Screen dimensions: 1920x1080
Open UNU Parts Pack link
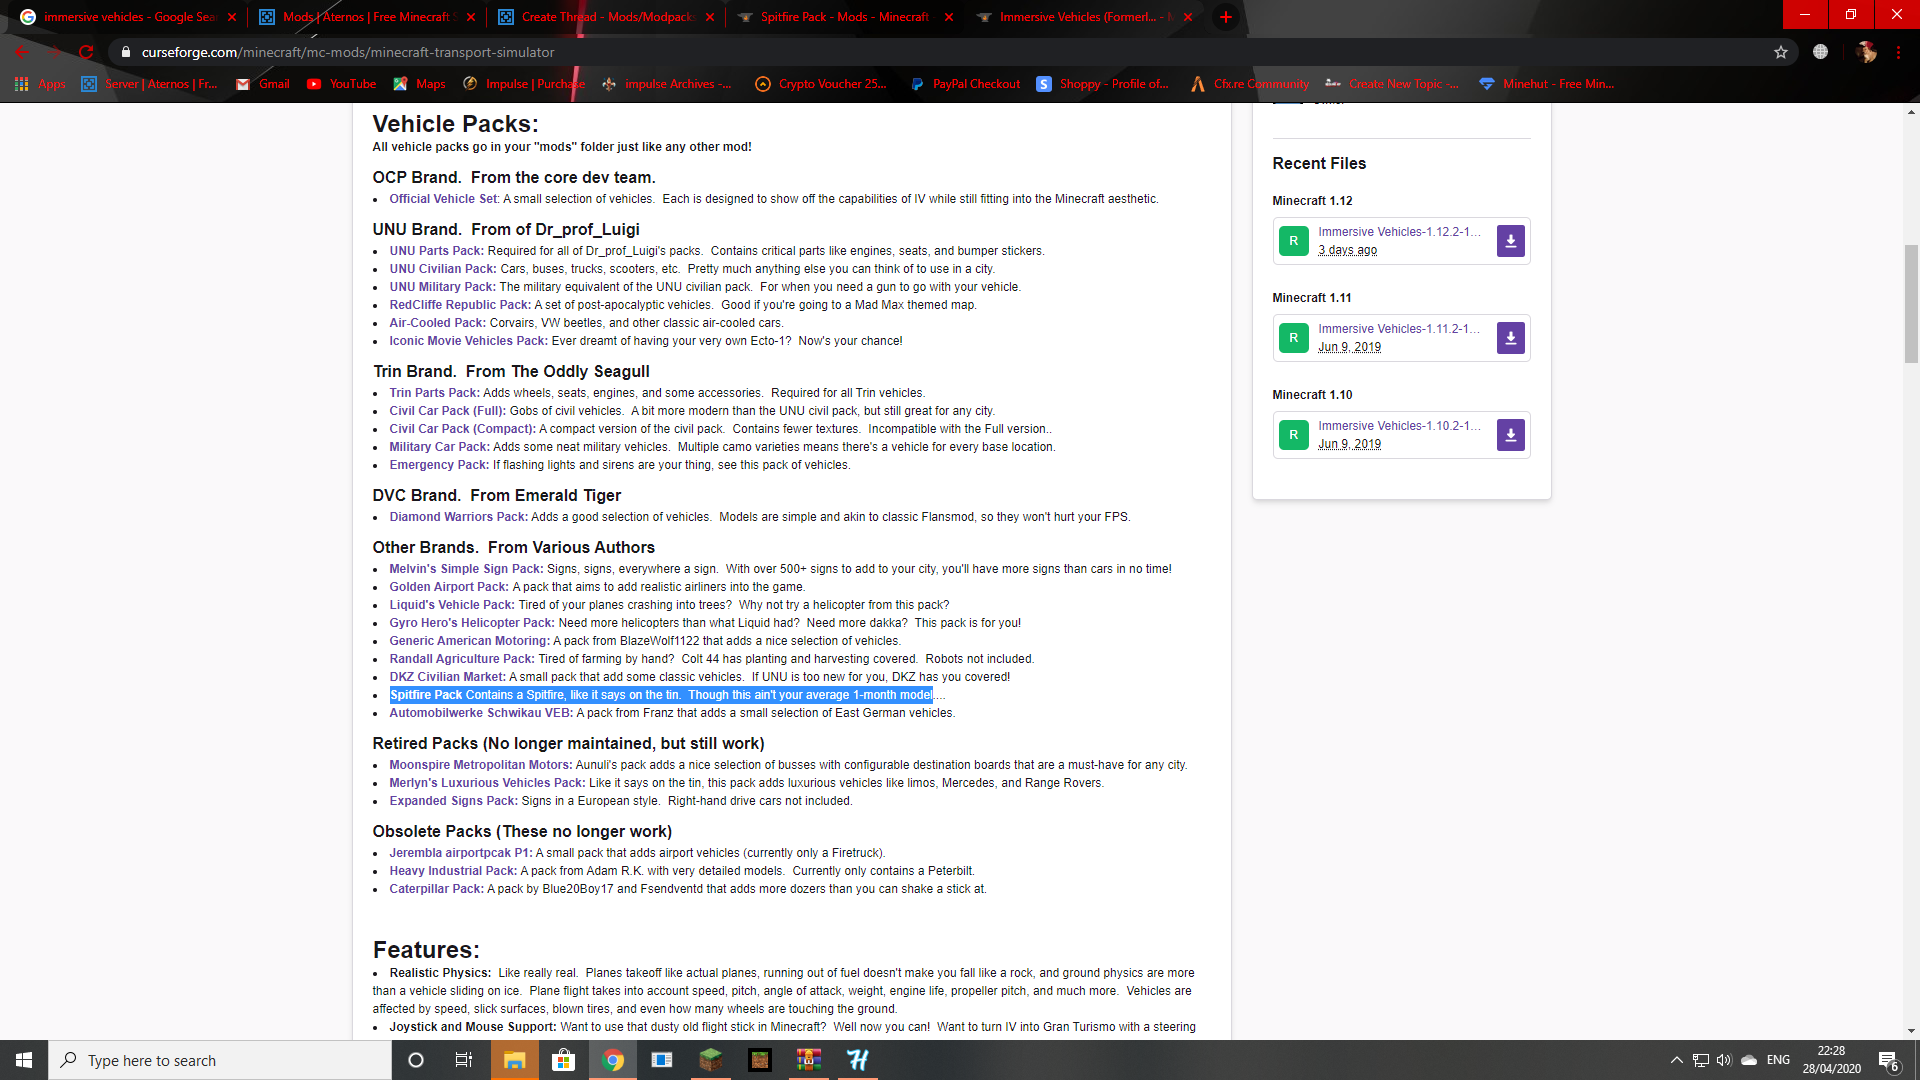[436, 251]
